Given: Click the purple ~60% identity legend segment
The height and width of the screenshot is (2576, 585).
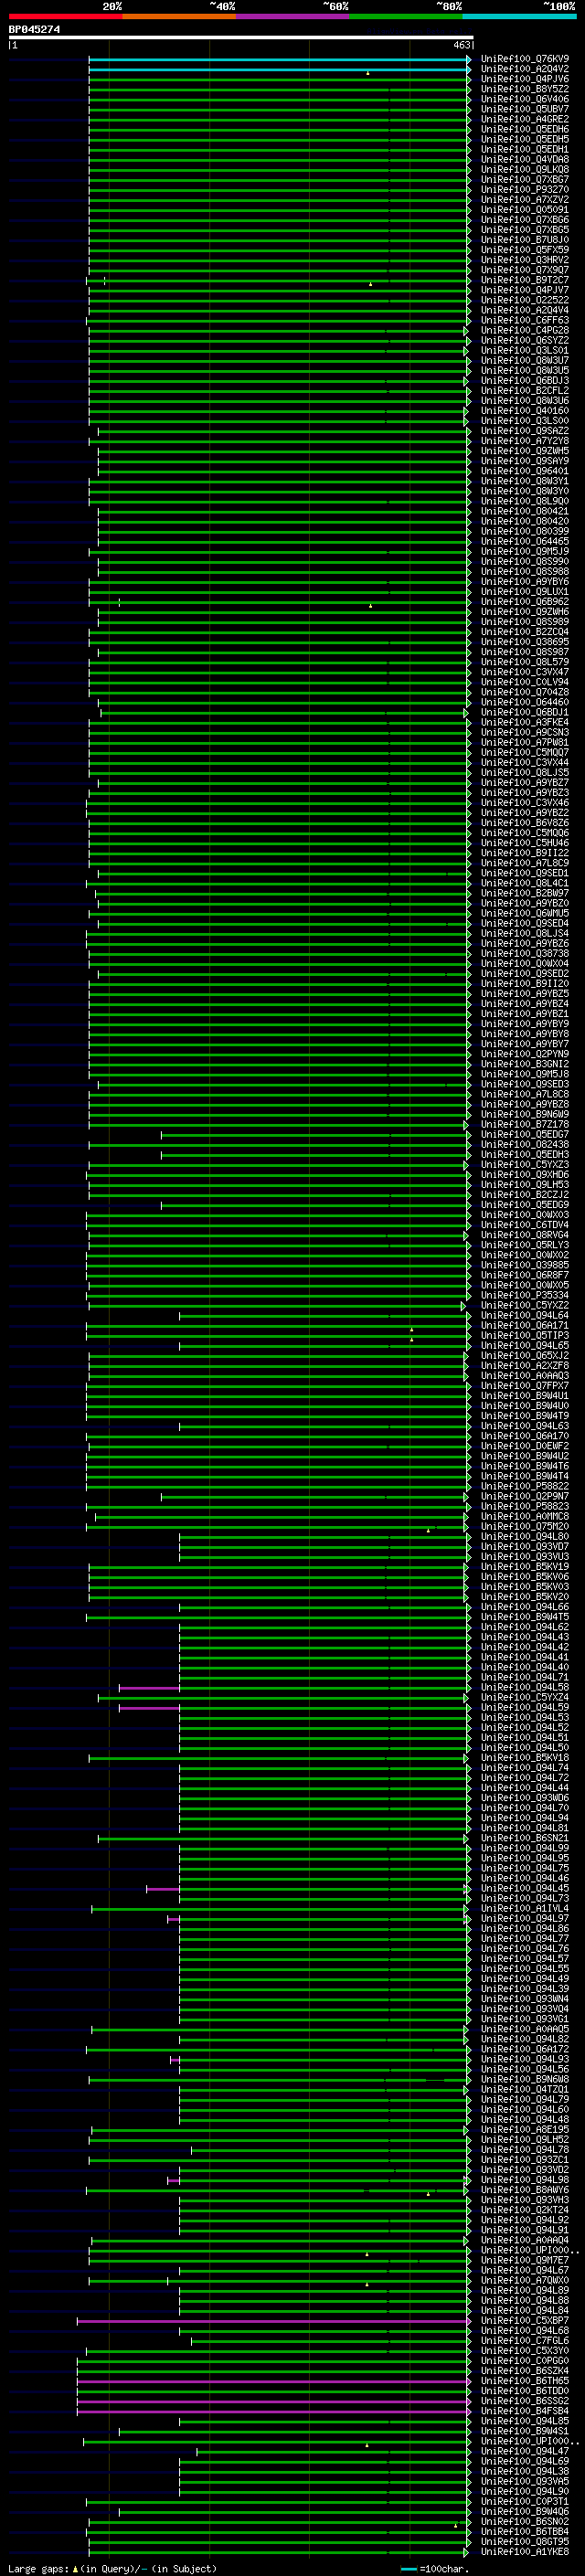Looking at the screenshot, I should (292, 16).
